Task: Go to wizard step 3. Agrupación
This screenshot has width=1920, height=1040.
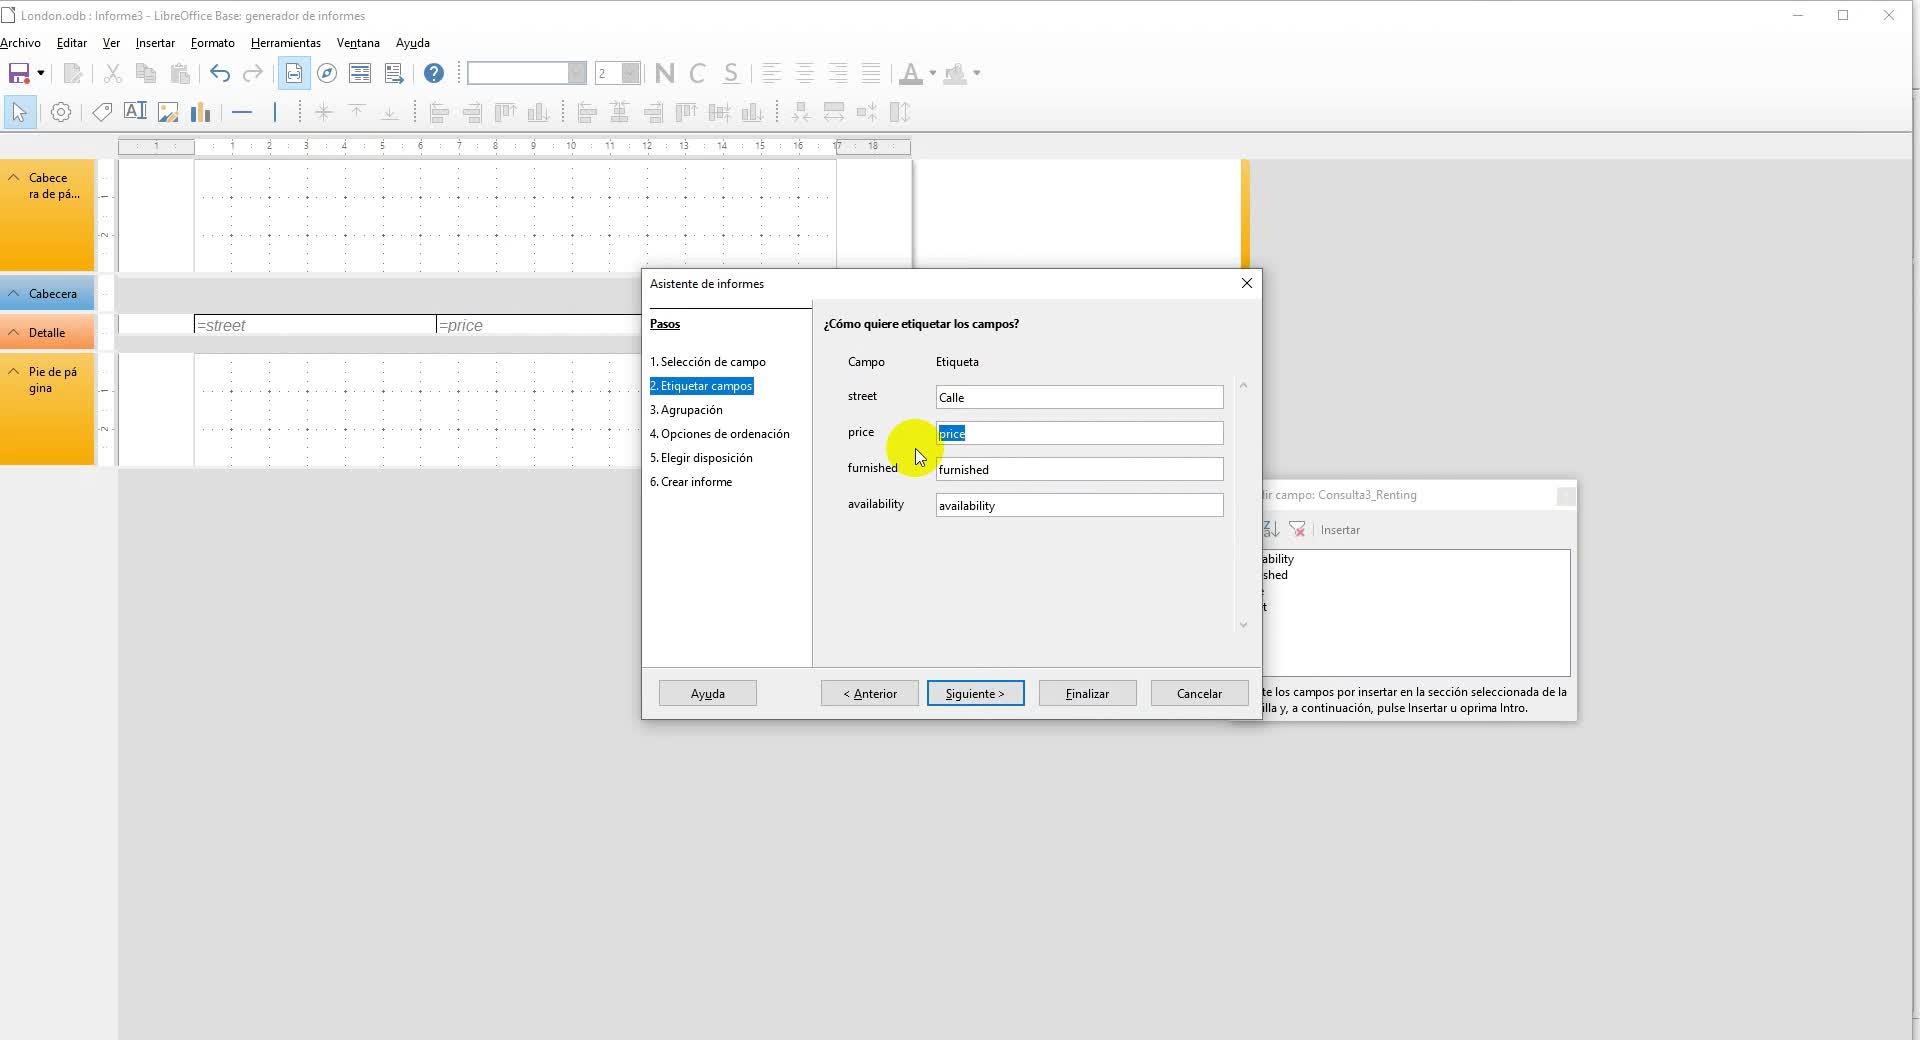Action: 686,410
